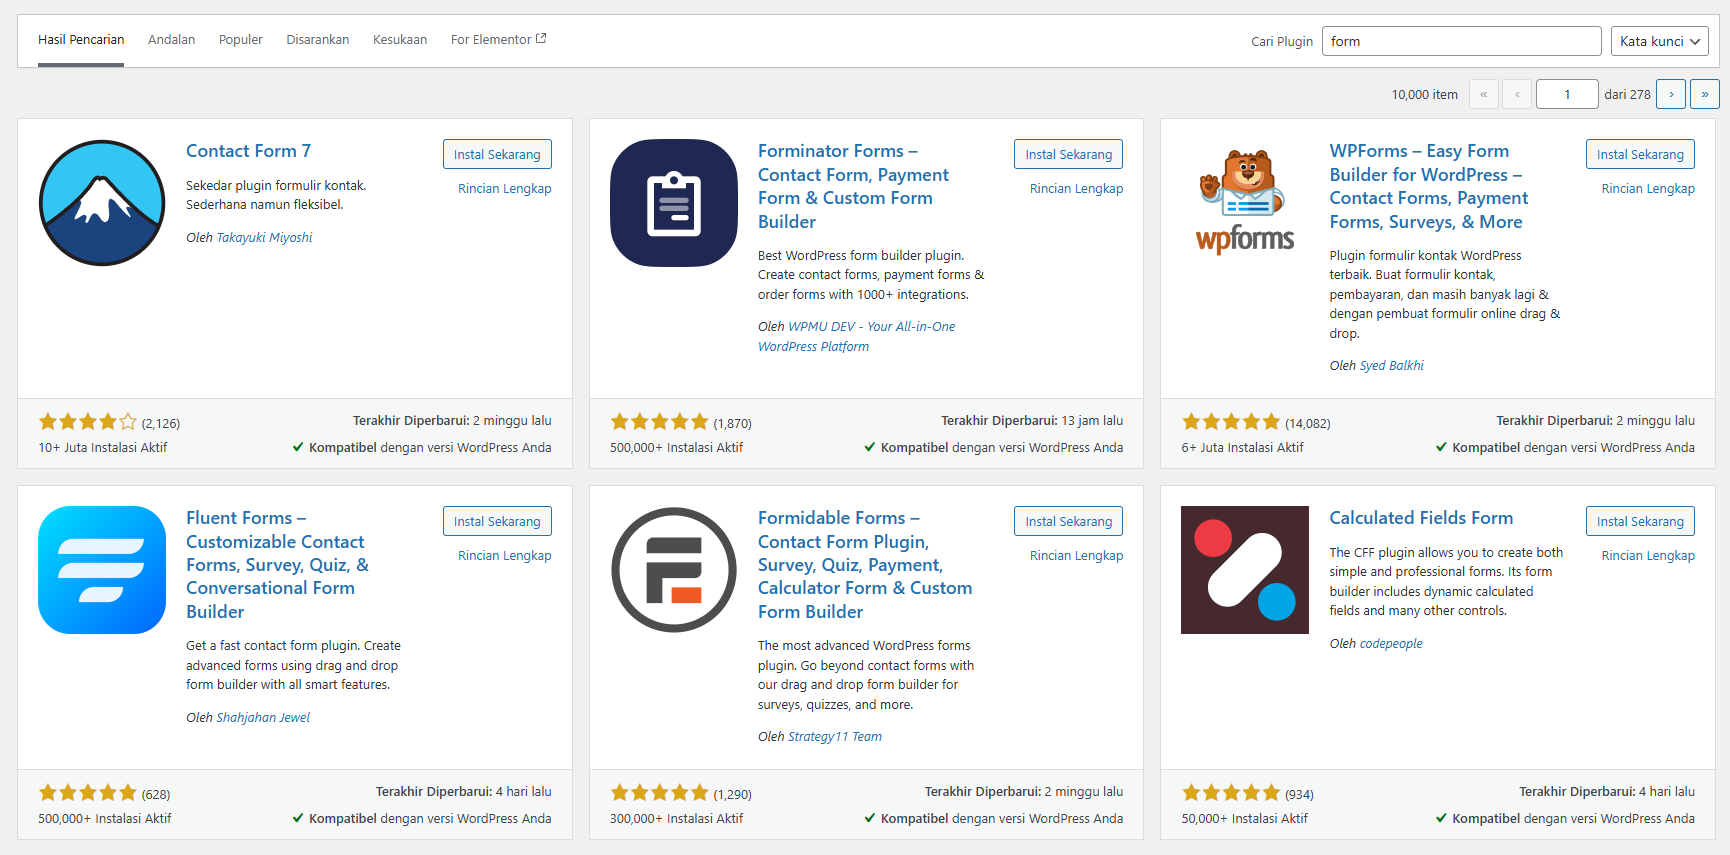Image resolution: width=1730 pixels, height=855 pixels.
Task: Click the 'dari 278' page total text
Action: pyautogui.click(x=1628, y=95)
